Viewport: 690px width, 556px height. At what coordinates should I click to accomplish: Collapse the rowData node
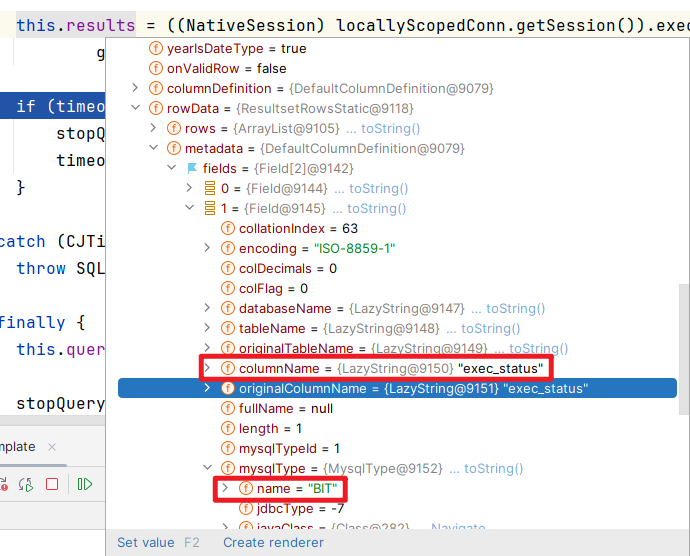pyautogui.click(x=136, y=108)
